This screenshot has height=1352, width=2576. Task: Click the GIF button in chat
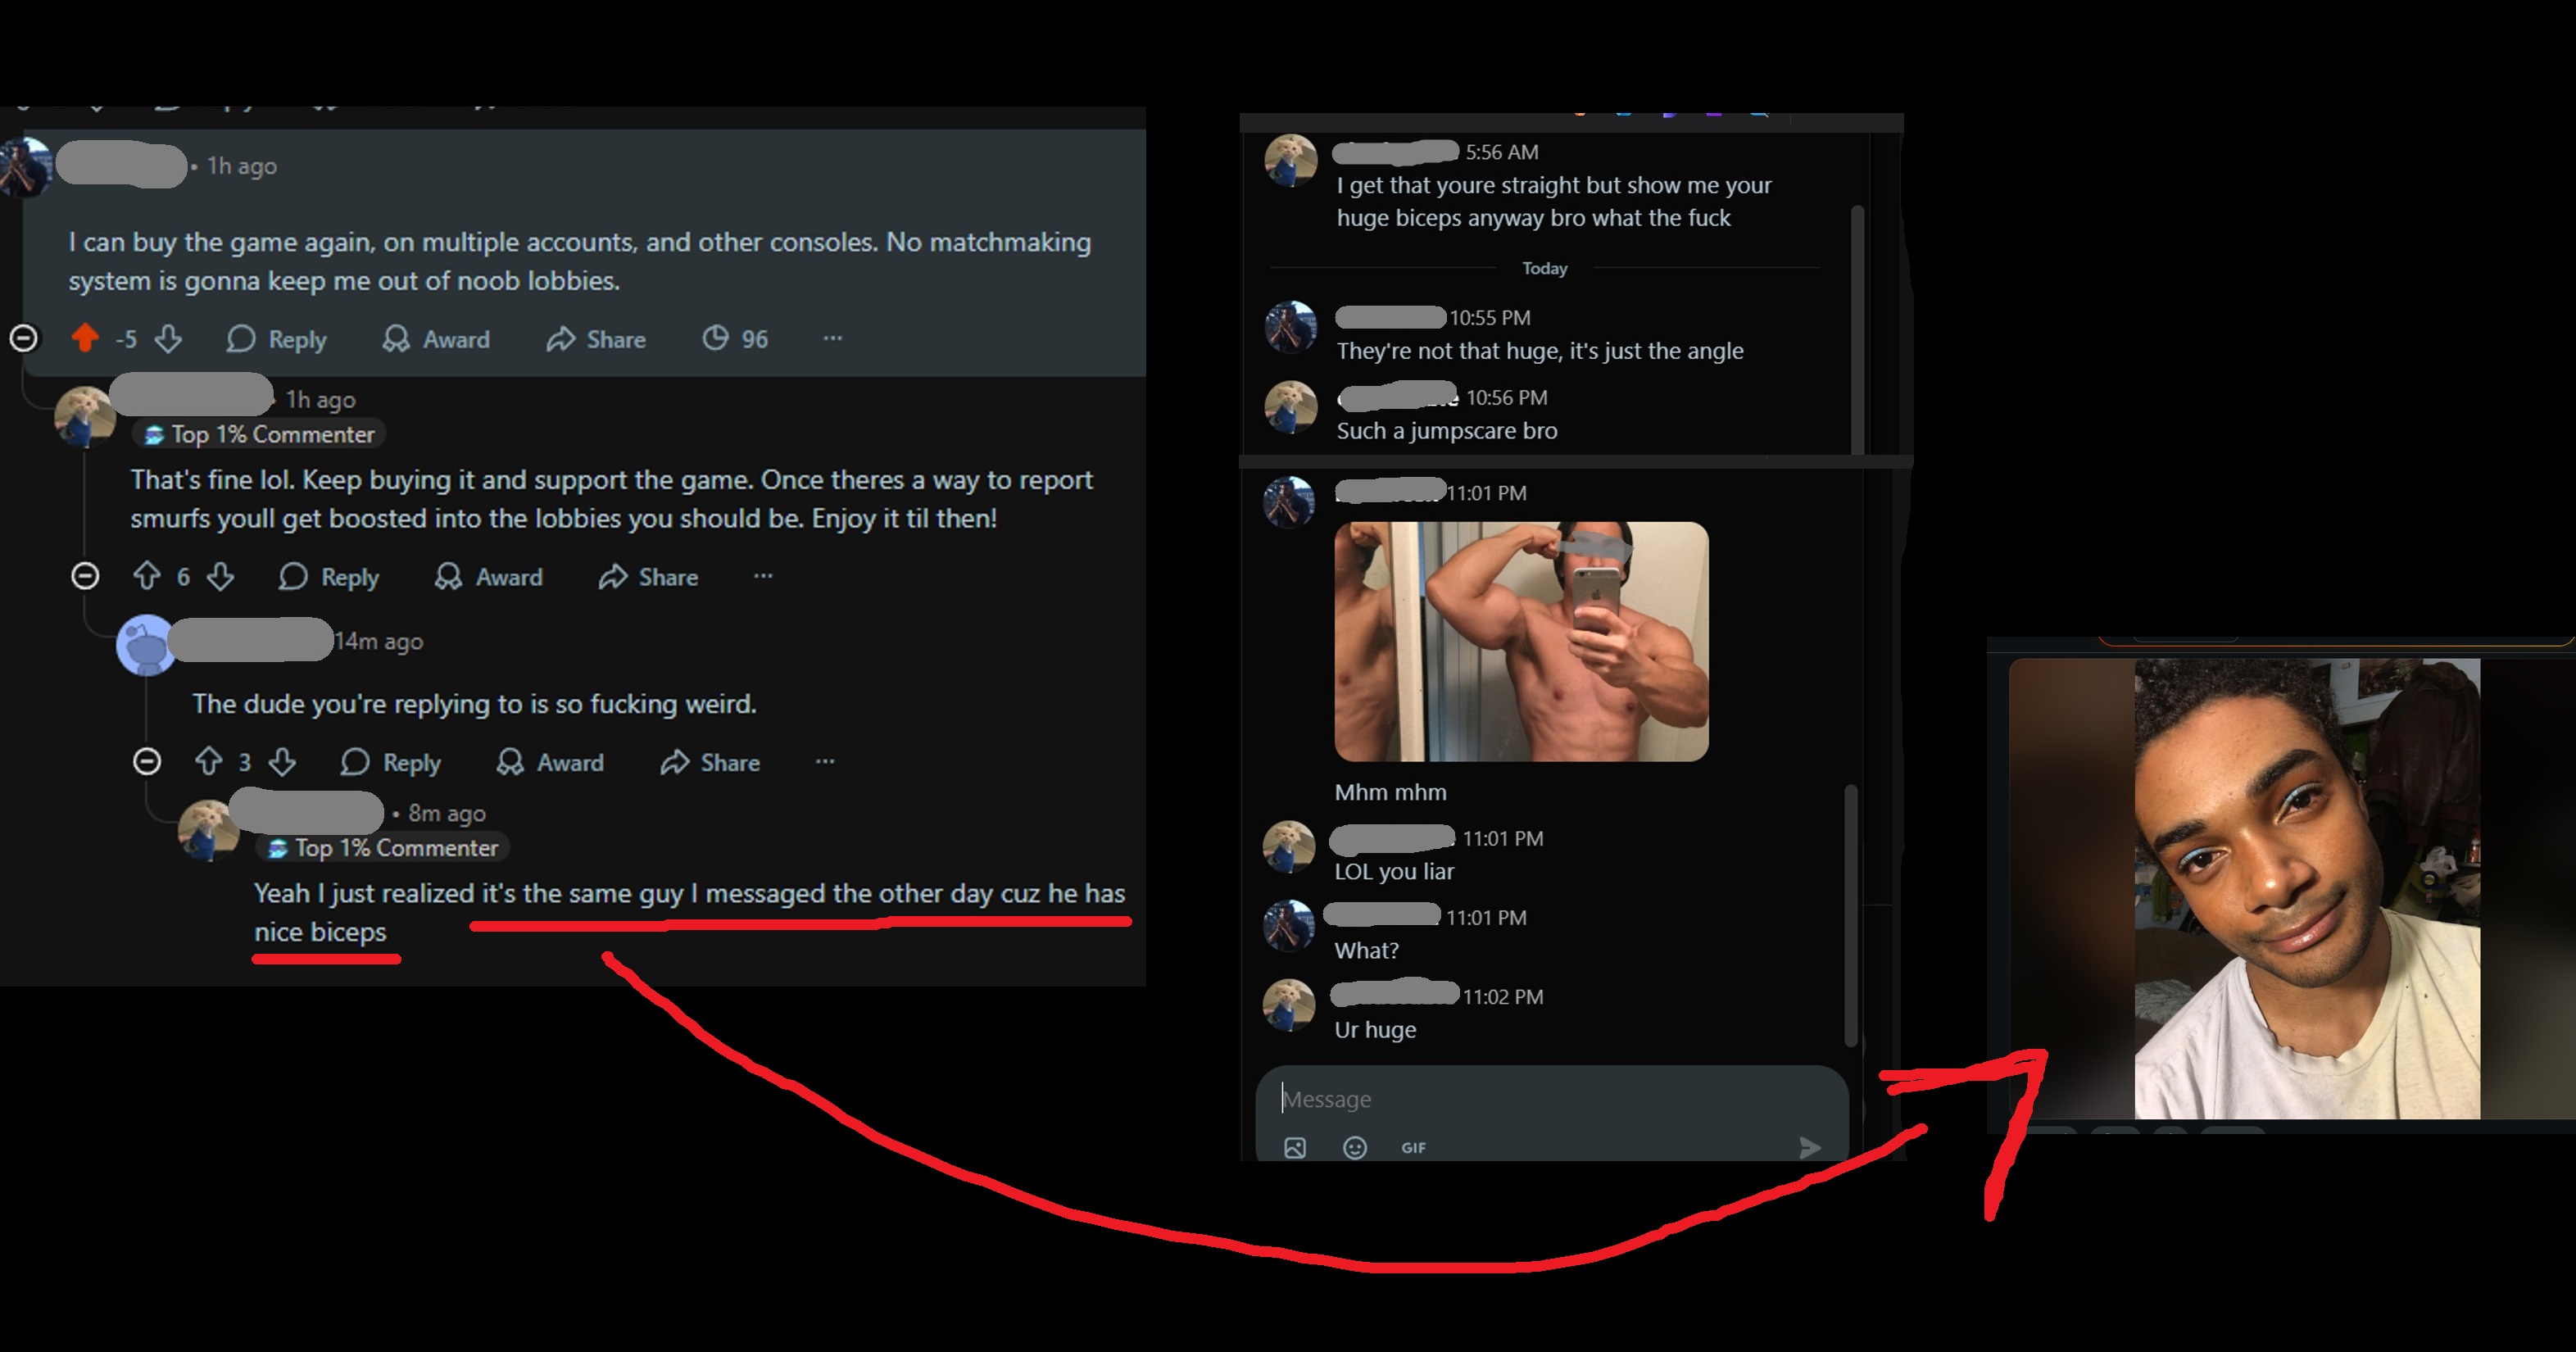click(x=1413, y=1148)
